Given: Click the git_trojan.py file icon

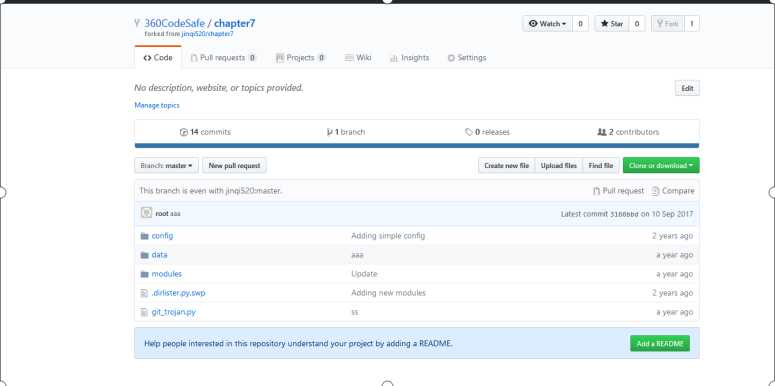Looking at the screenshot, I should point(144,312).
